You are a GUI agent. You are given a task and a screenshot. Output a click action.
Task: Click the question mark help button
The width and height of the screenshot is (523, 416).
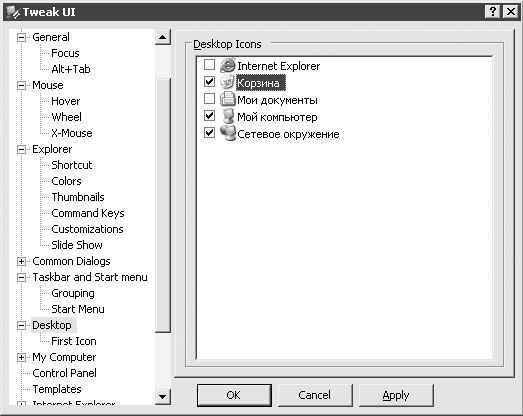(493, 12)
